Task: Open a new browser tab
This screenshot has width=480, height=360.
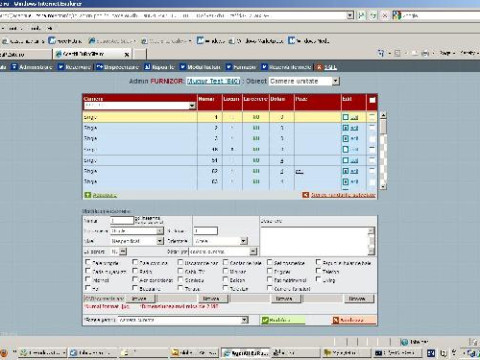Action: 140,54
